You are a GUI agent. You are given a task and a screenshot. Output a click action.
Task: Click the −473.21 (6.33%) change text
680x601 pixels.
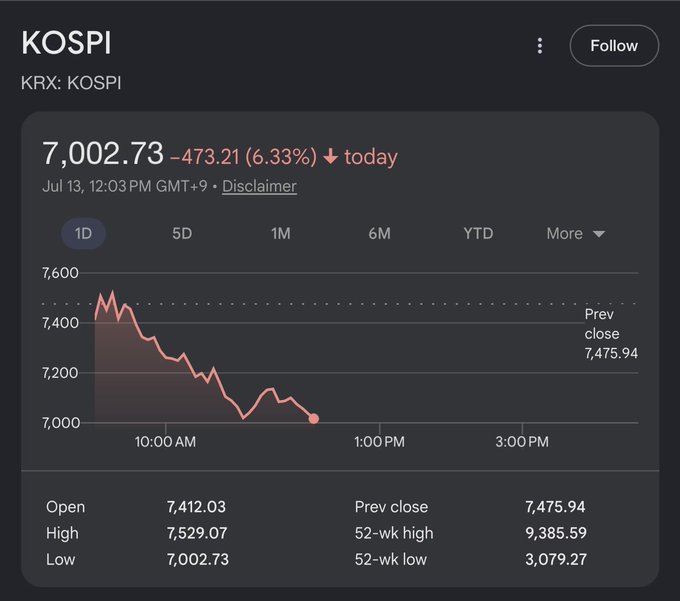pyautogui.click(x=243, y=157)
